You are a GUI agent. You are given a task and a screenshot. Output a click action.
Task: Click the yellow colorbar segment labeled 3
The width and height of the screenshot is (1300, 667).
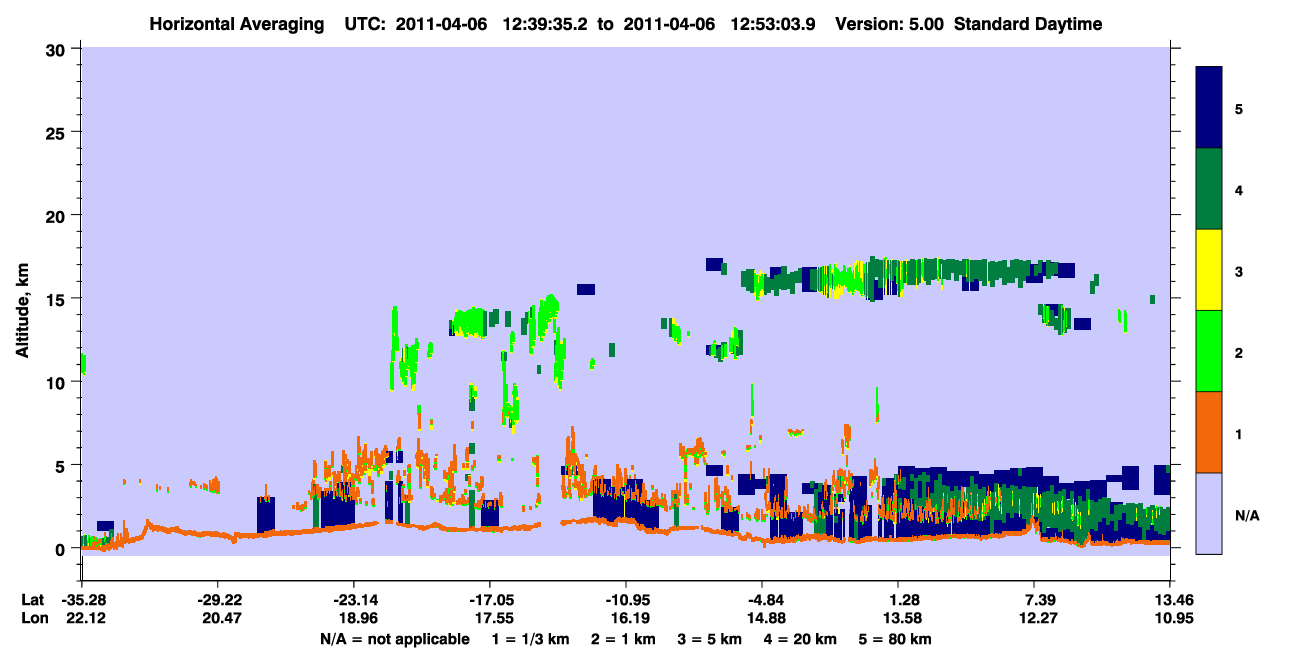click(x=1209, y=270)
